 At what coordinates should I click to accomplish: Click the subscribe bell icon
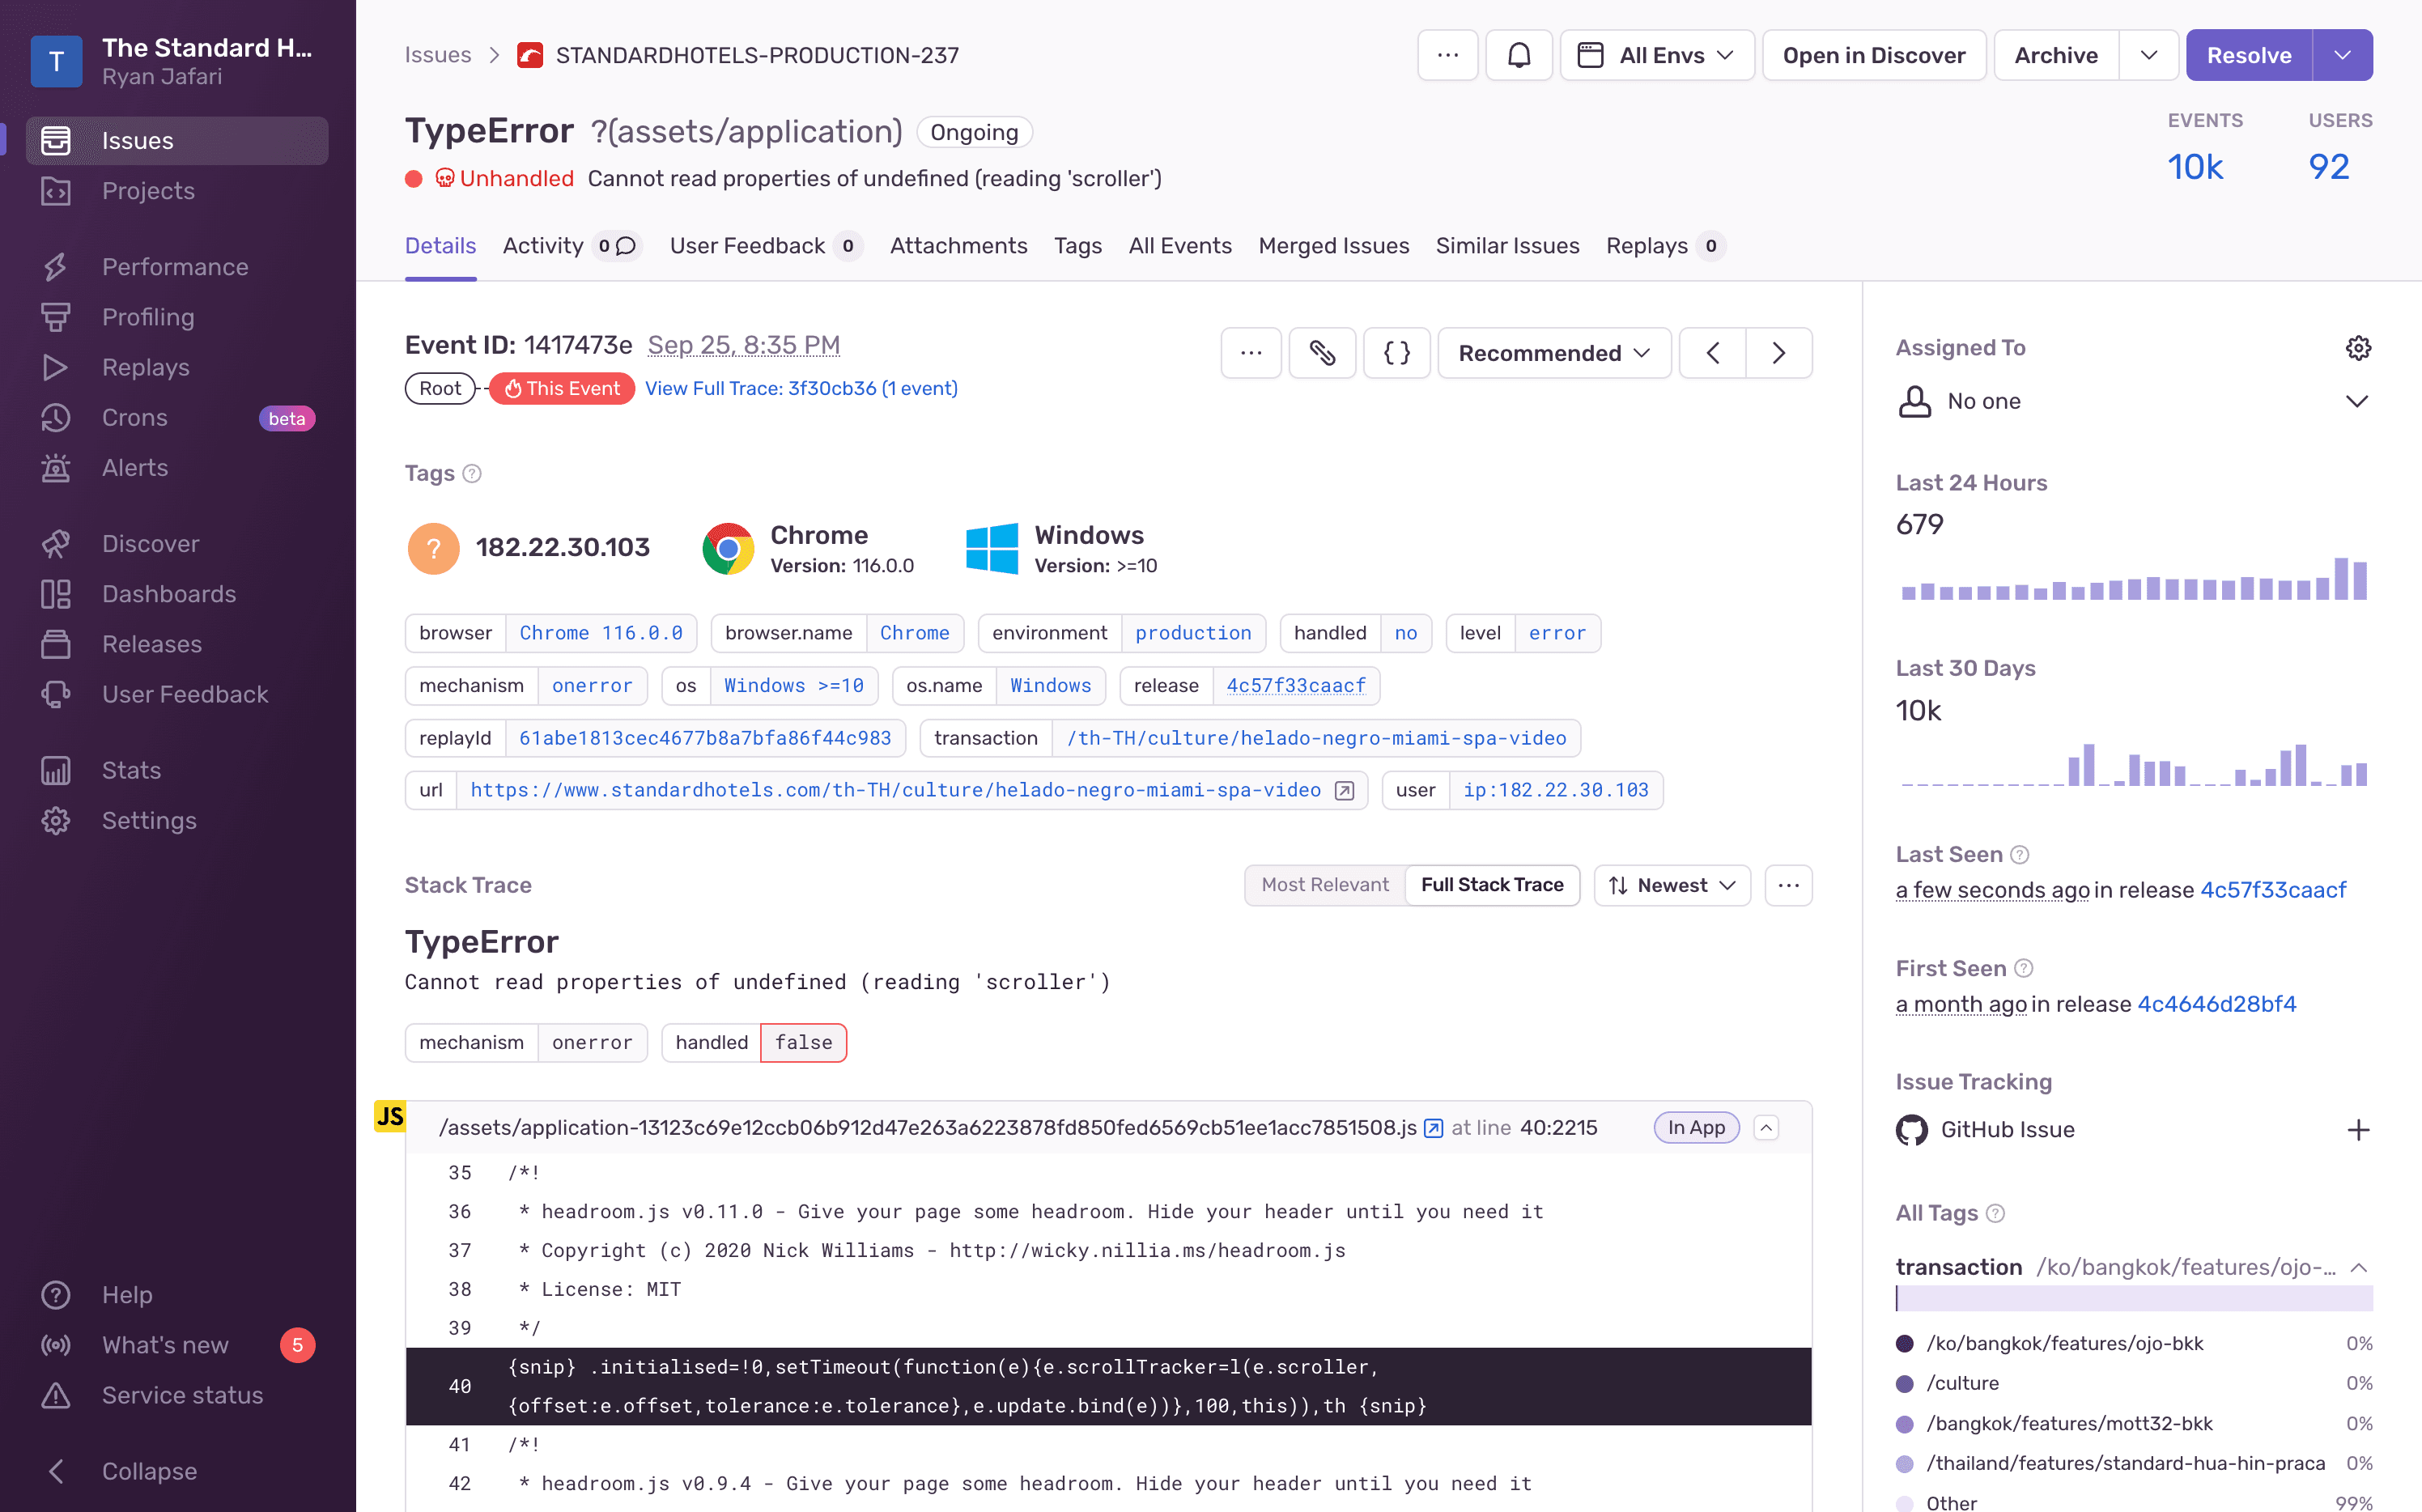click(1518, 55)
